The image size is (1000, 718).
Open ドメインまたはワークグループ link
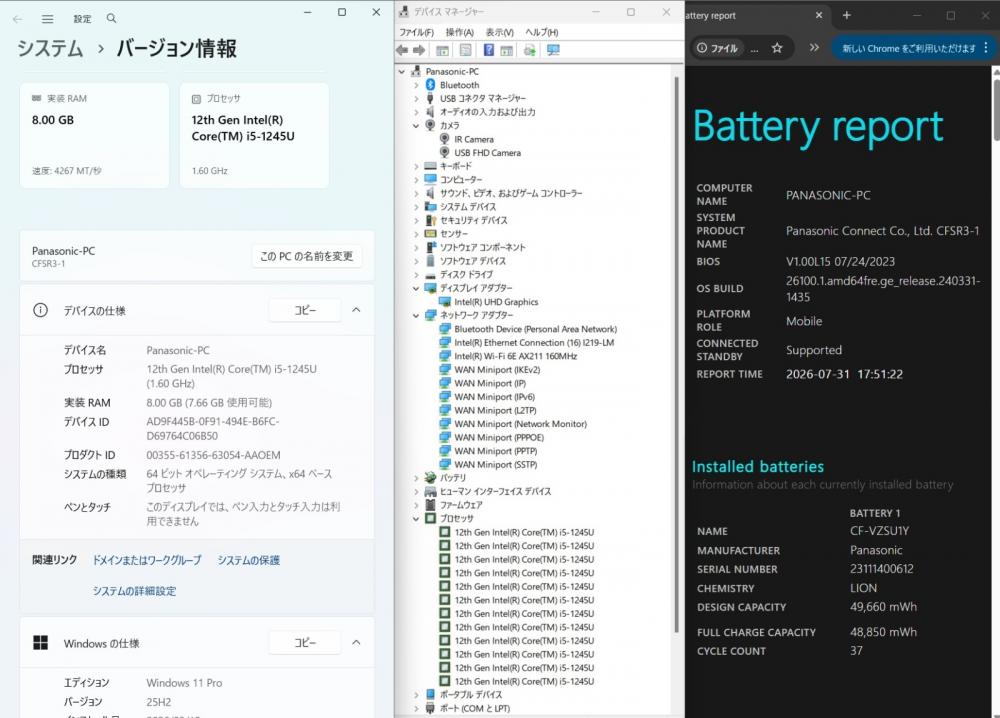pyautogui.click(x=147, y=560)
